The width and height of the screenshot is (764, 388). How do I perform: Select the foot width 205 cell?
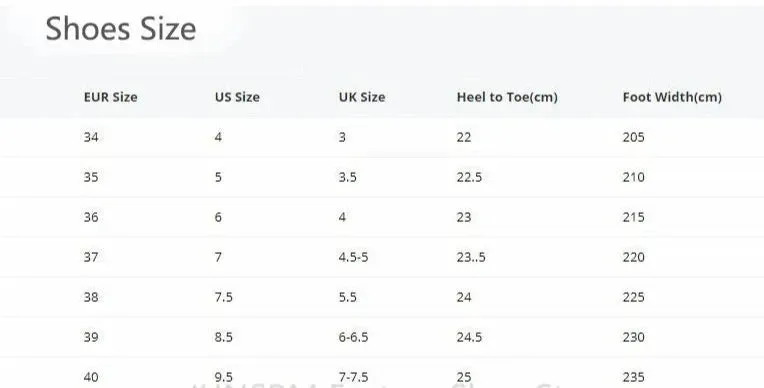(633, 137)
